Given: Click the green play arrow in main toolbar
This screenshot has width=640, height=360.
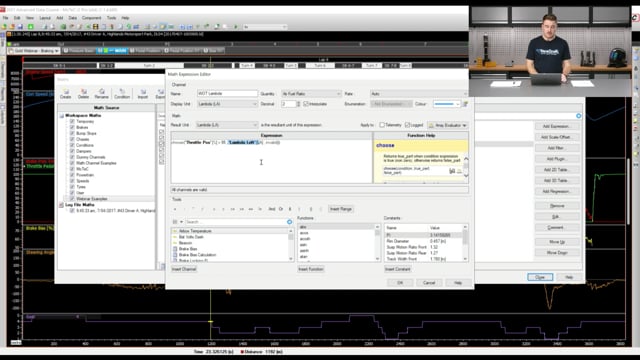Looking at the screenshot, I should pyautogui.click(x=236, y=27).
